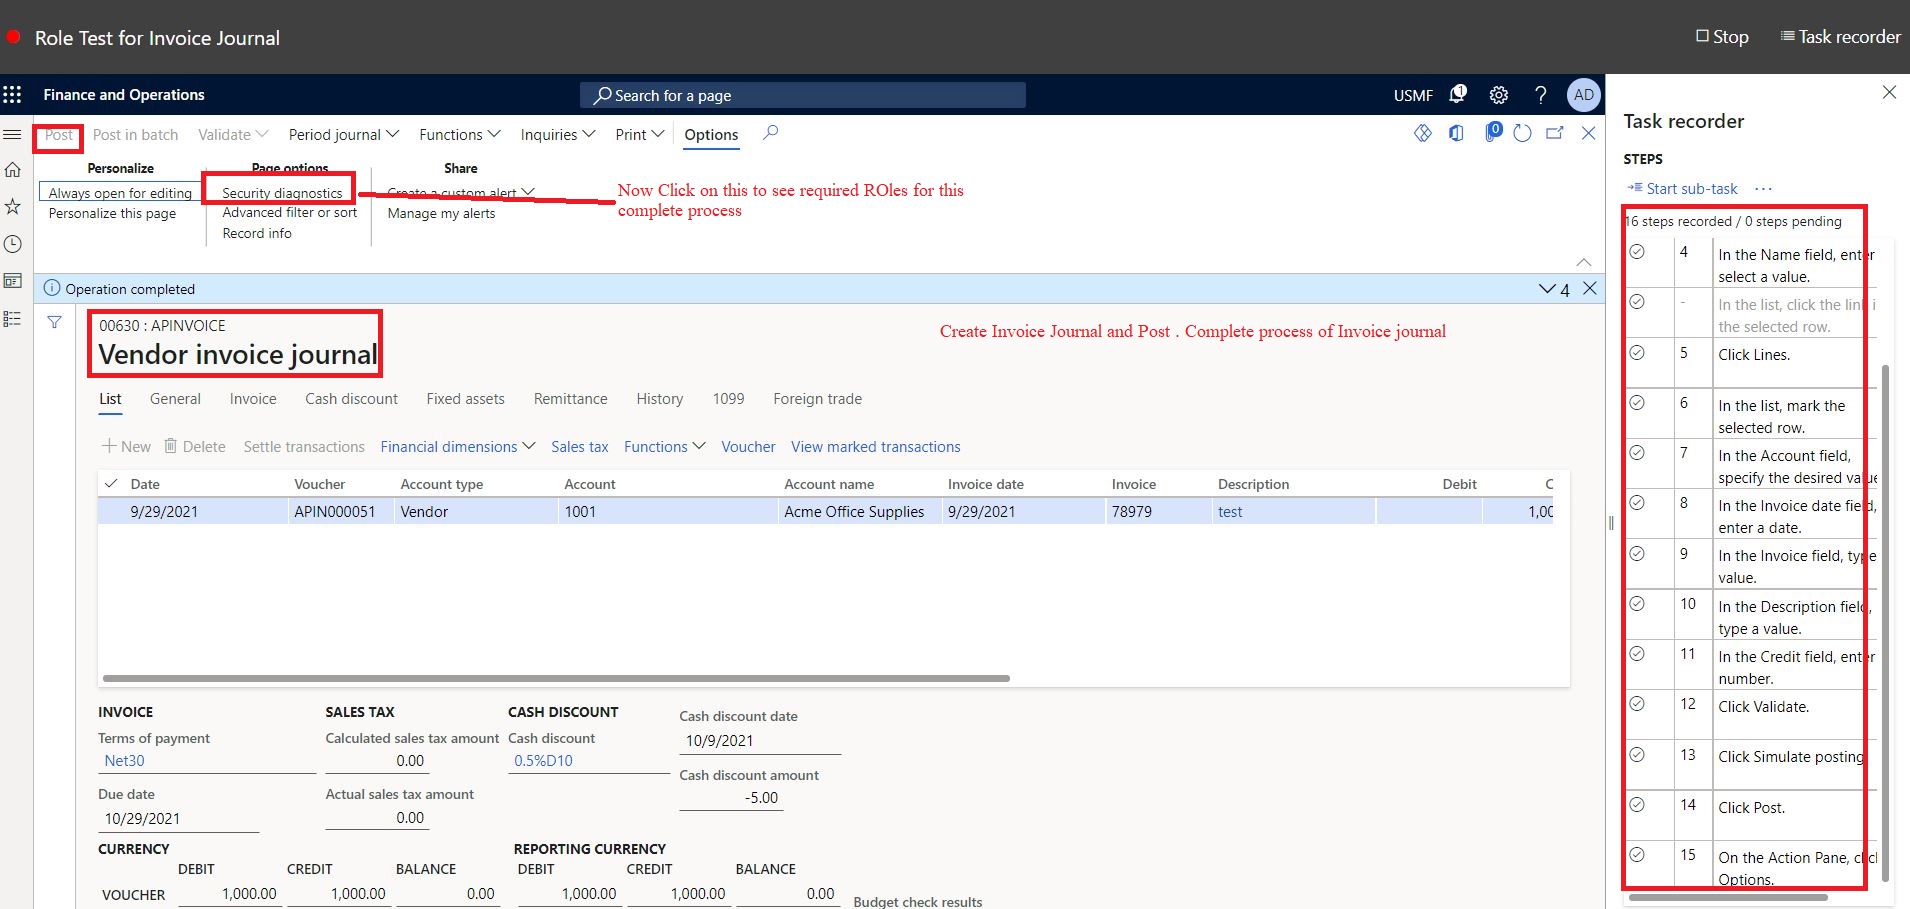Open the Power Apps diamond icon

tap(1423, 133)
